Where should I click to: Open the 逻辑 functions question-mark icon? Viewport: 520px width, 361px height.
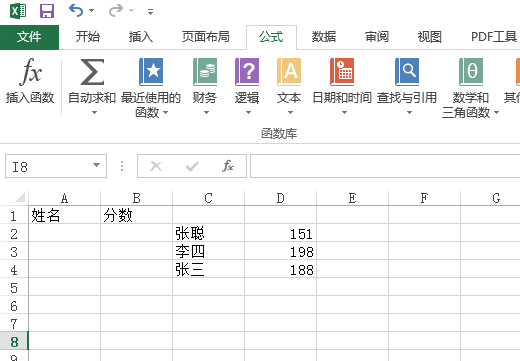coord(247,72)
